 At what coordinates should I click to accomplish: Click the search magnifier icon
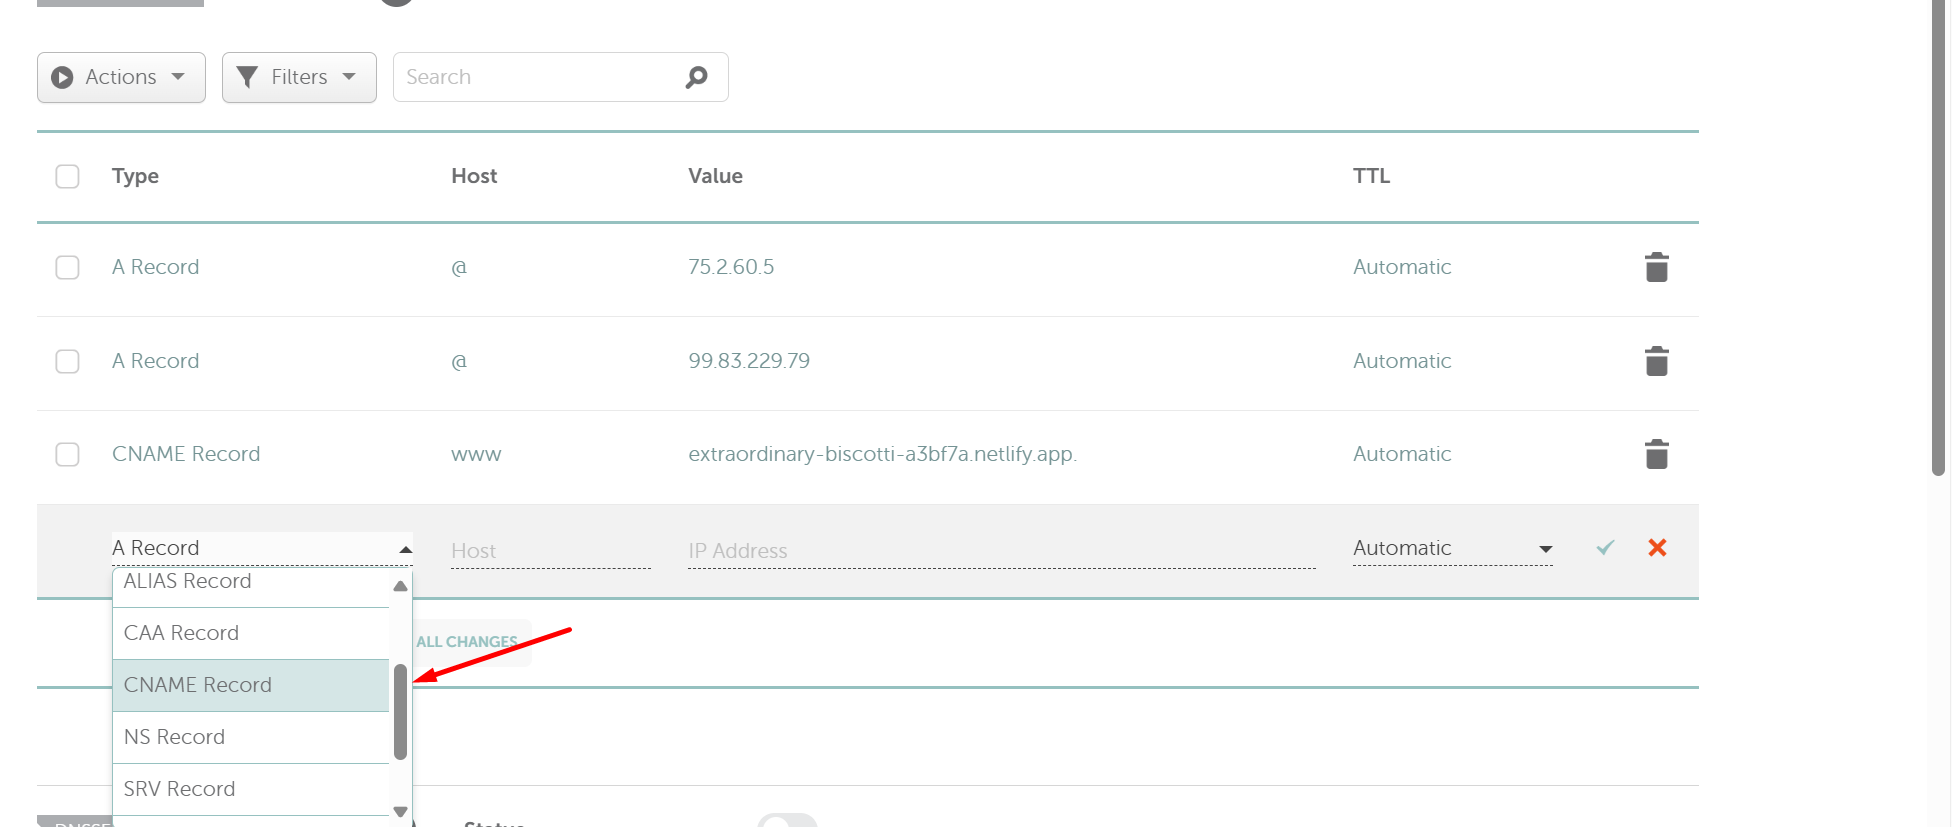696,77
